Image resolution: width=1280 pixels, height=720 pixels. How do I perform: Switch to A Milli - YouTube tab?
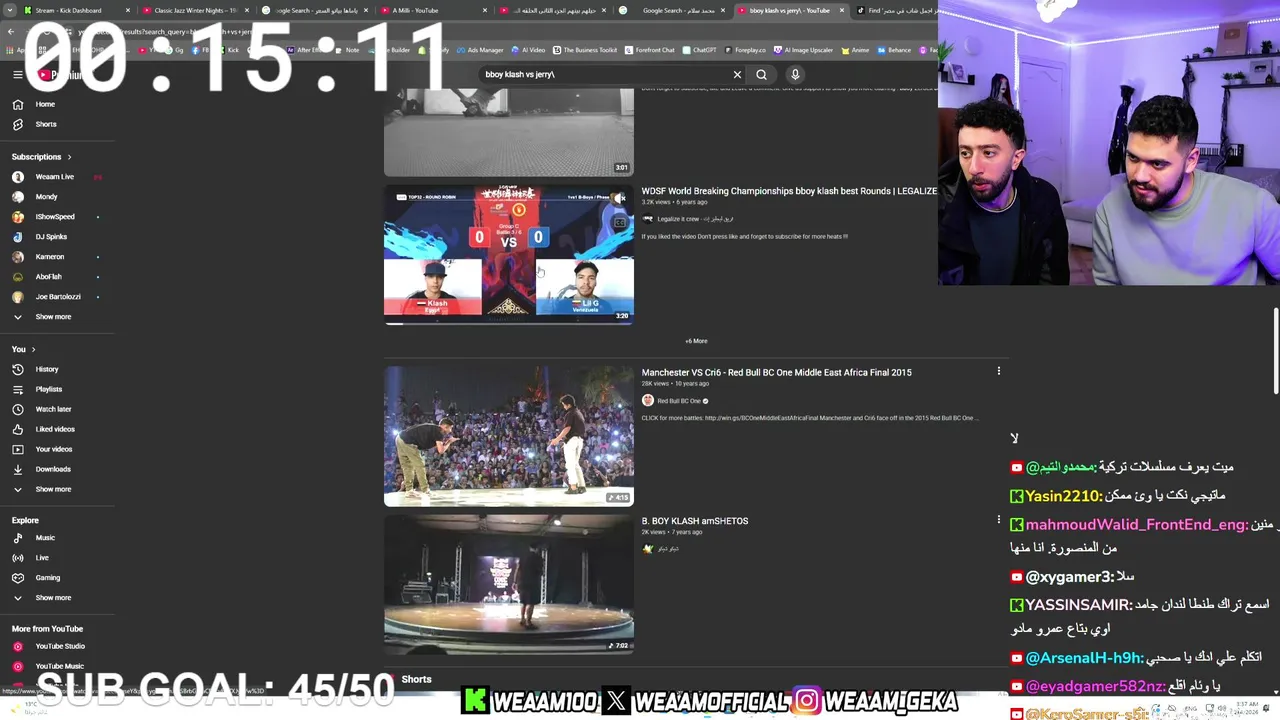tap(430, 10)
